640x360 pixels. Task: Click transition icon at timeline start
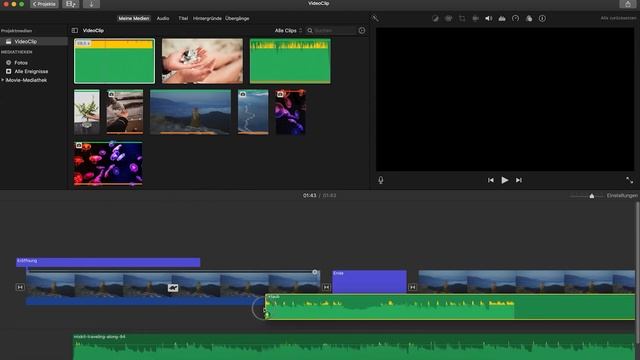click(x=20, y=287)
